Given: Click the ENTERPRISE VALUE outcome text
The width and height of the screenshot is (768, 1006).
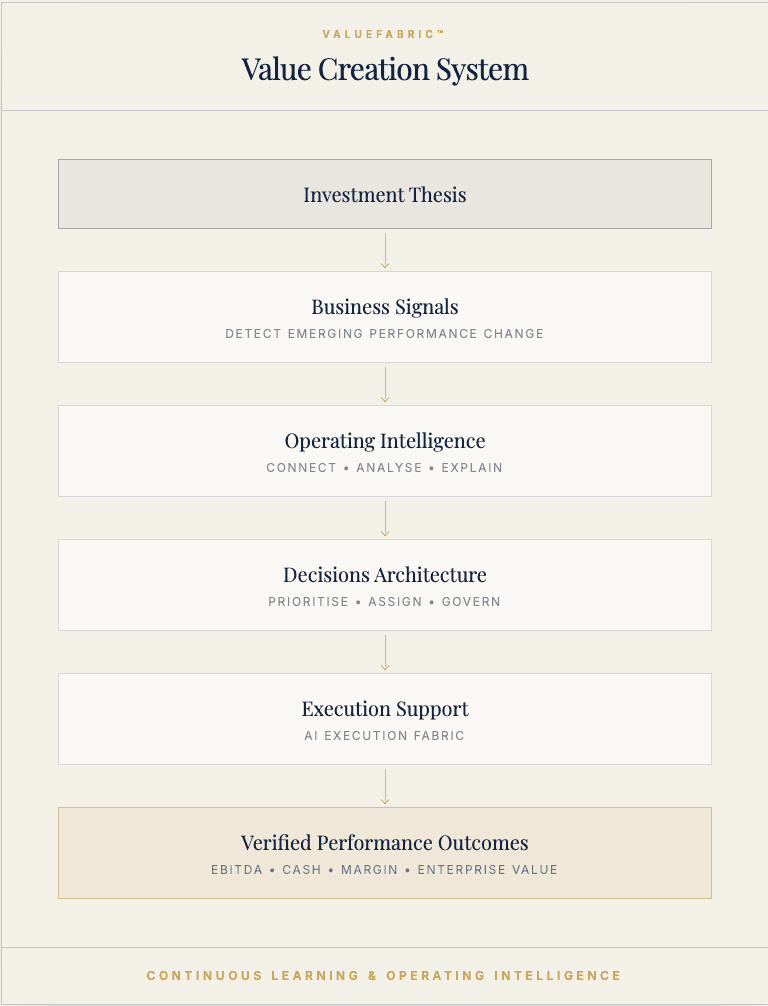Looking at the screenshot, I should coord(488,870).
